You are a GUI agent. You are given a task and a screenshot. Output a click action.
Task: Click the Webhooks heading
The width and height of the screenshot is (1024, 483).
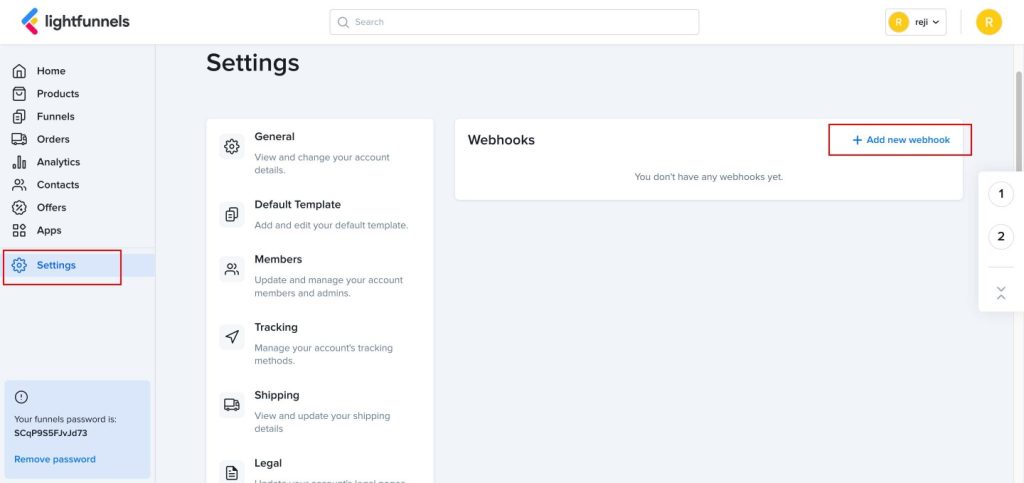pyautogui.click(x=501, y=140)
